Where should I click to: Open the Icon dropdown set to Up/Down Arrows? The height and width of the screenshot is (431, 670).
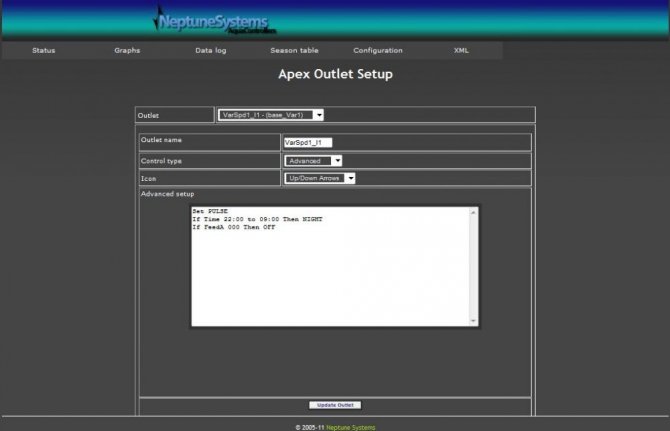point(320,178)
